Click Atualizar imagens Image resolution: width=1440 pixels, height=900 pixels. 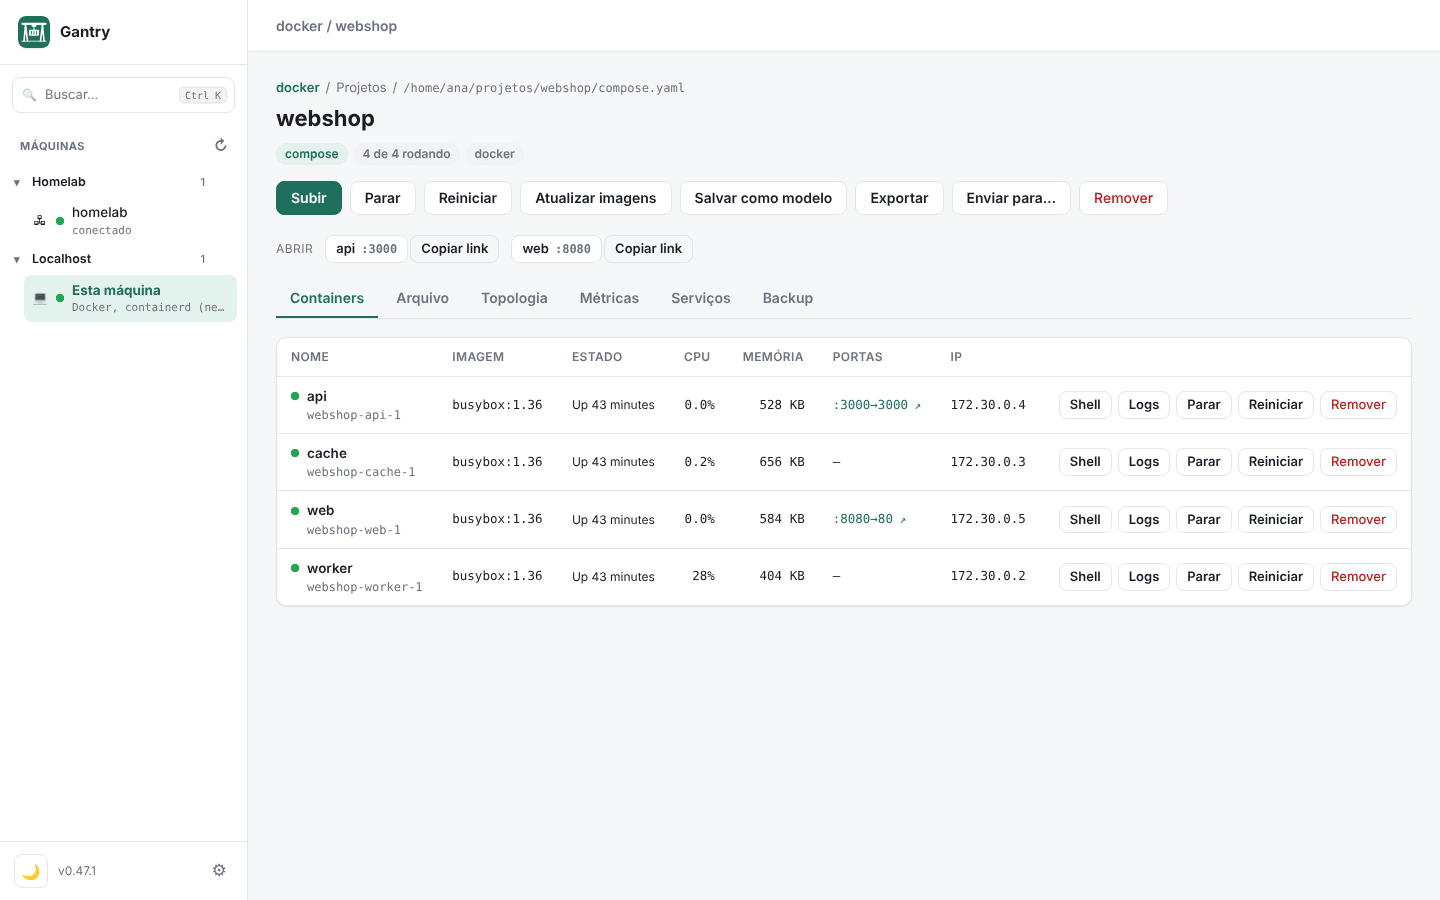click(x=596, y=198)
